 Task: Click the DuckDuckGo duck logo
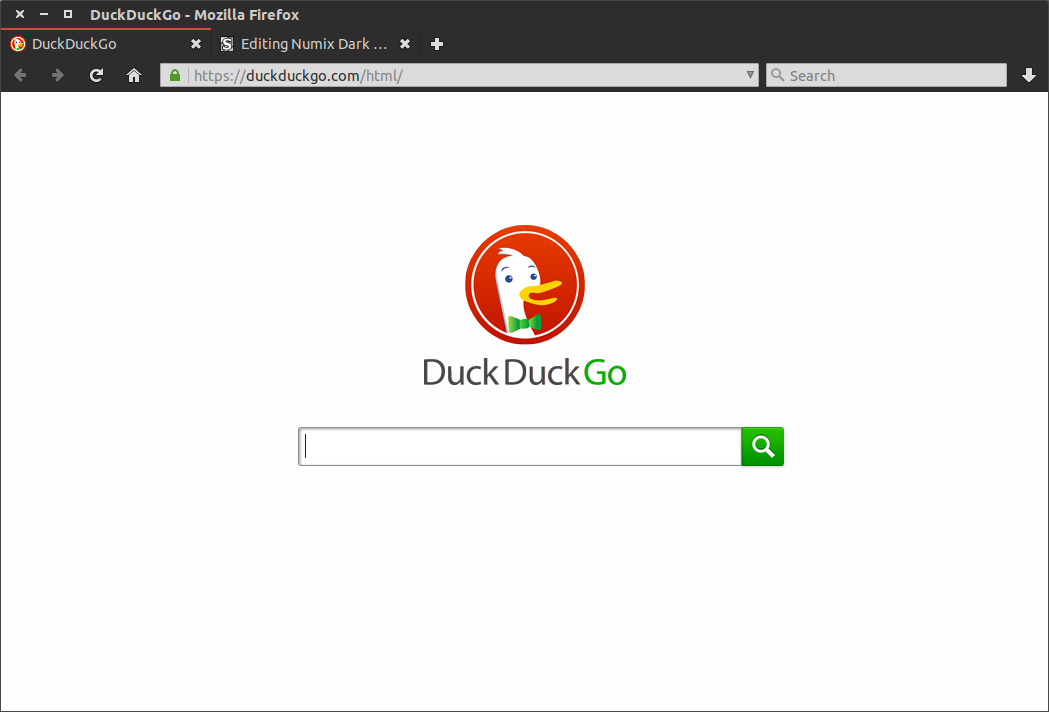[524, 285]
